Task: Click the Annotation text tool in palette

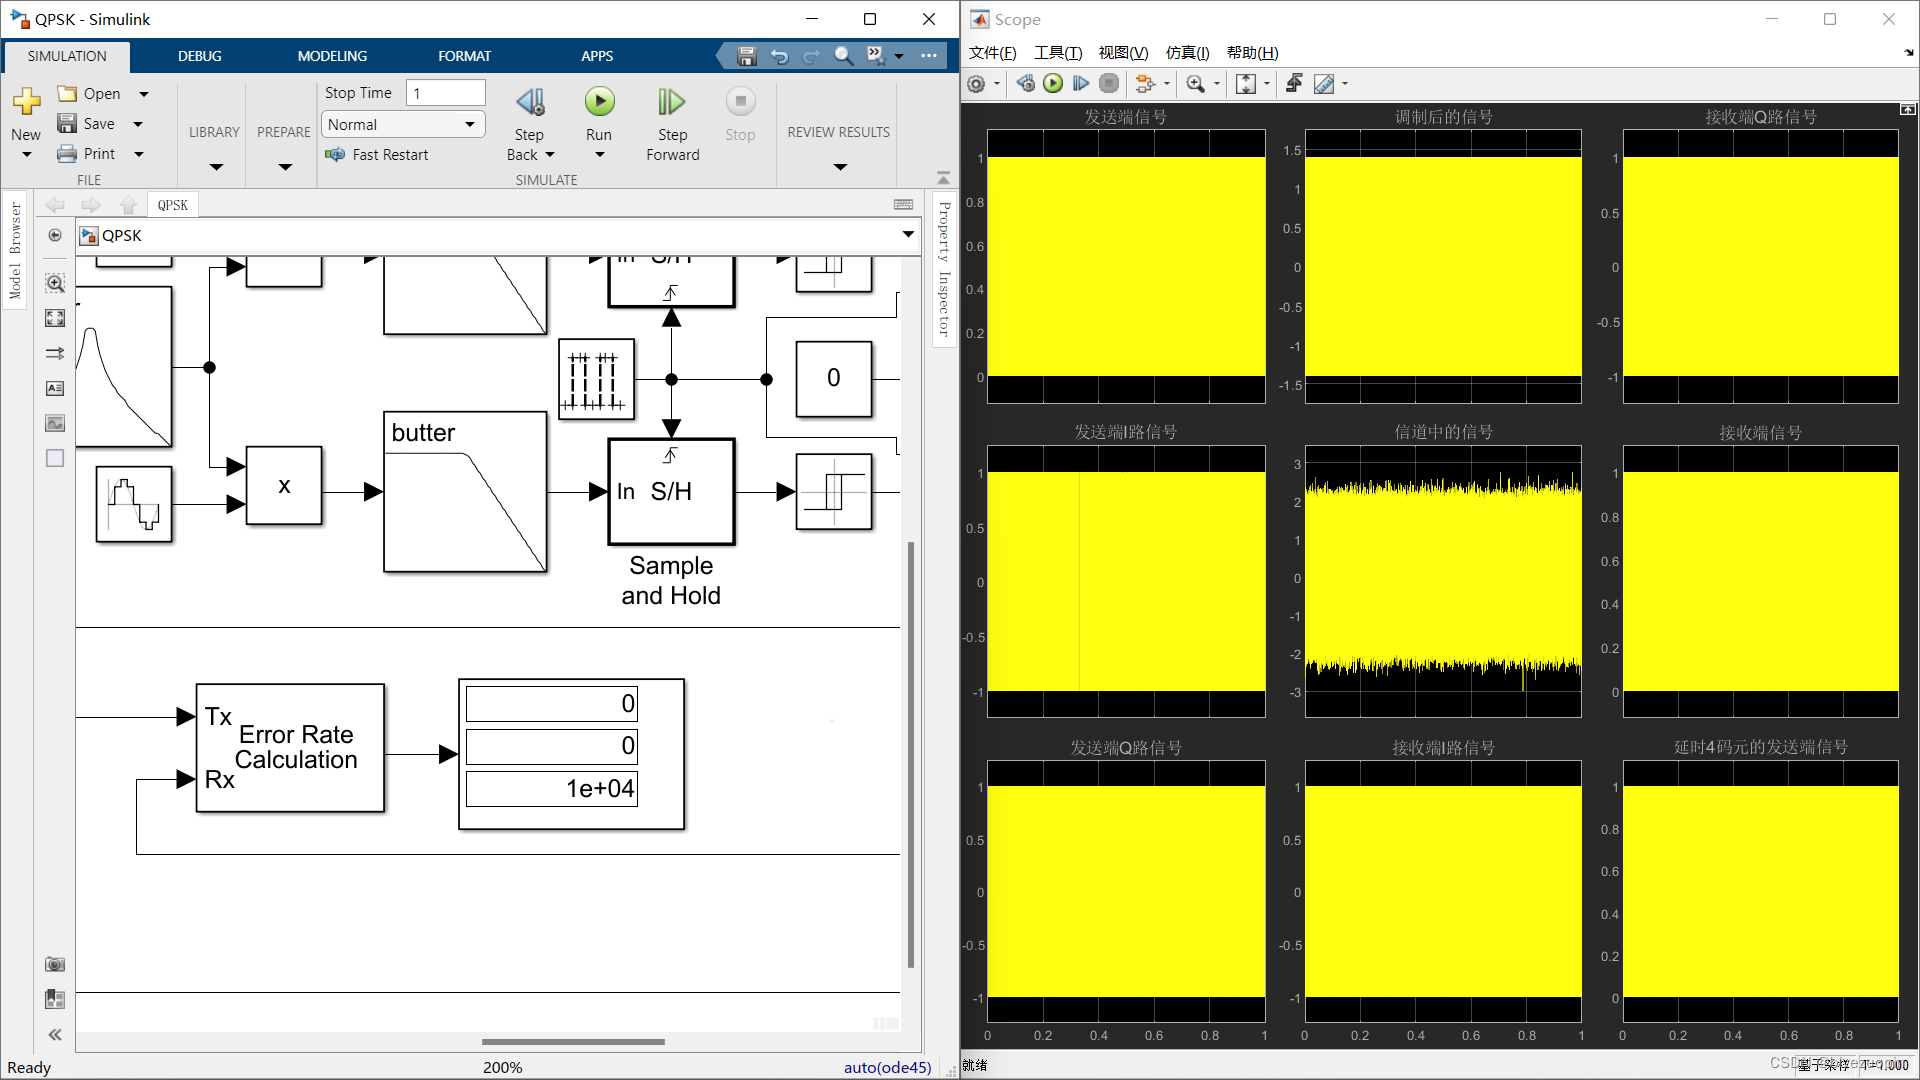Action: [55, 388]
